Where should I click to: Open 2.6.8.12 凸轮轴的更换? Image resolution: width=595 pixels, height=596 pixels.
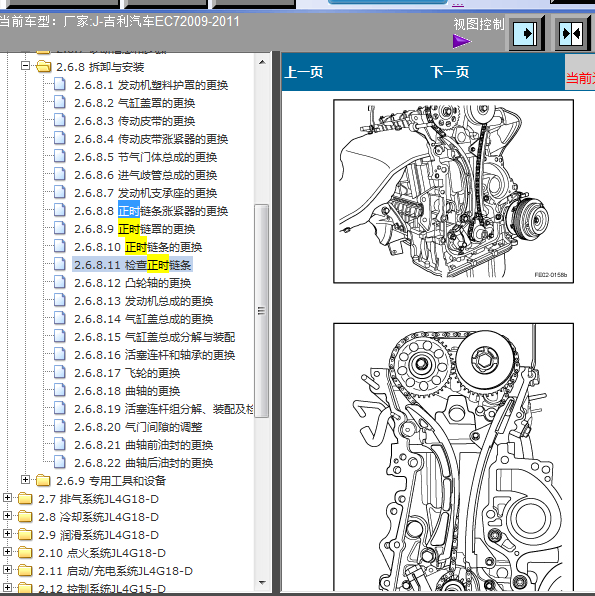pos(132,283)
